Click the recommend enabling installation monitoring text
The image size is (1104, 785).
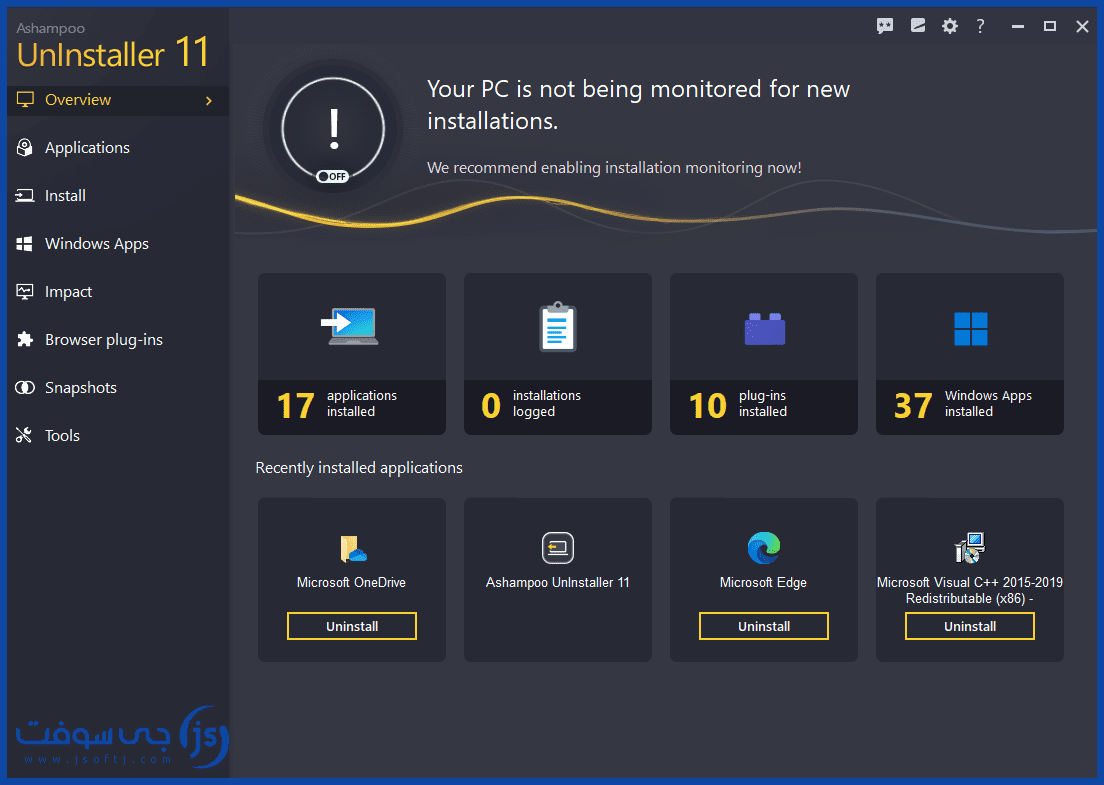[x=614, y=168]
